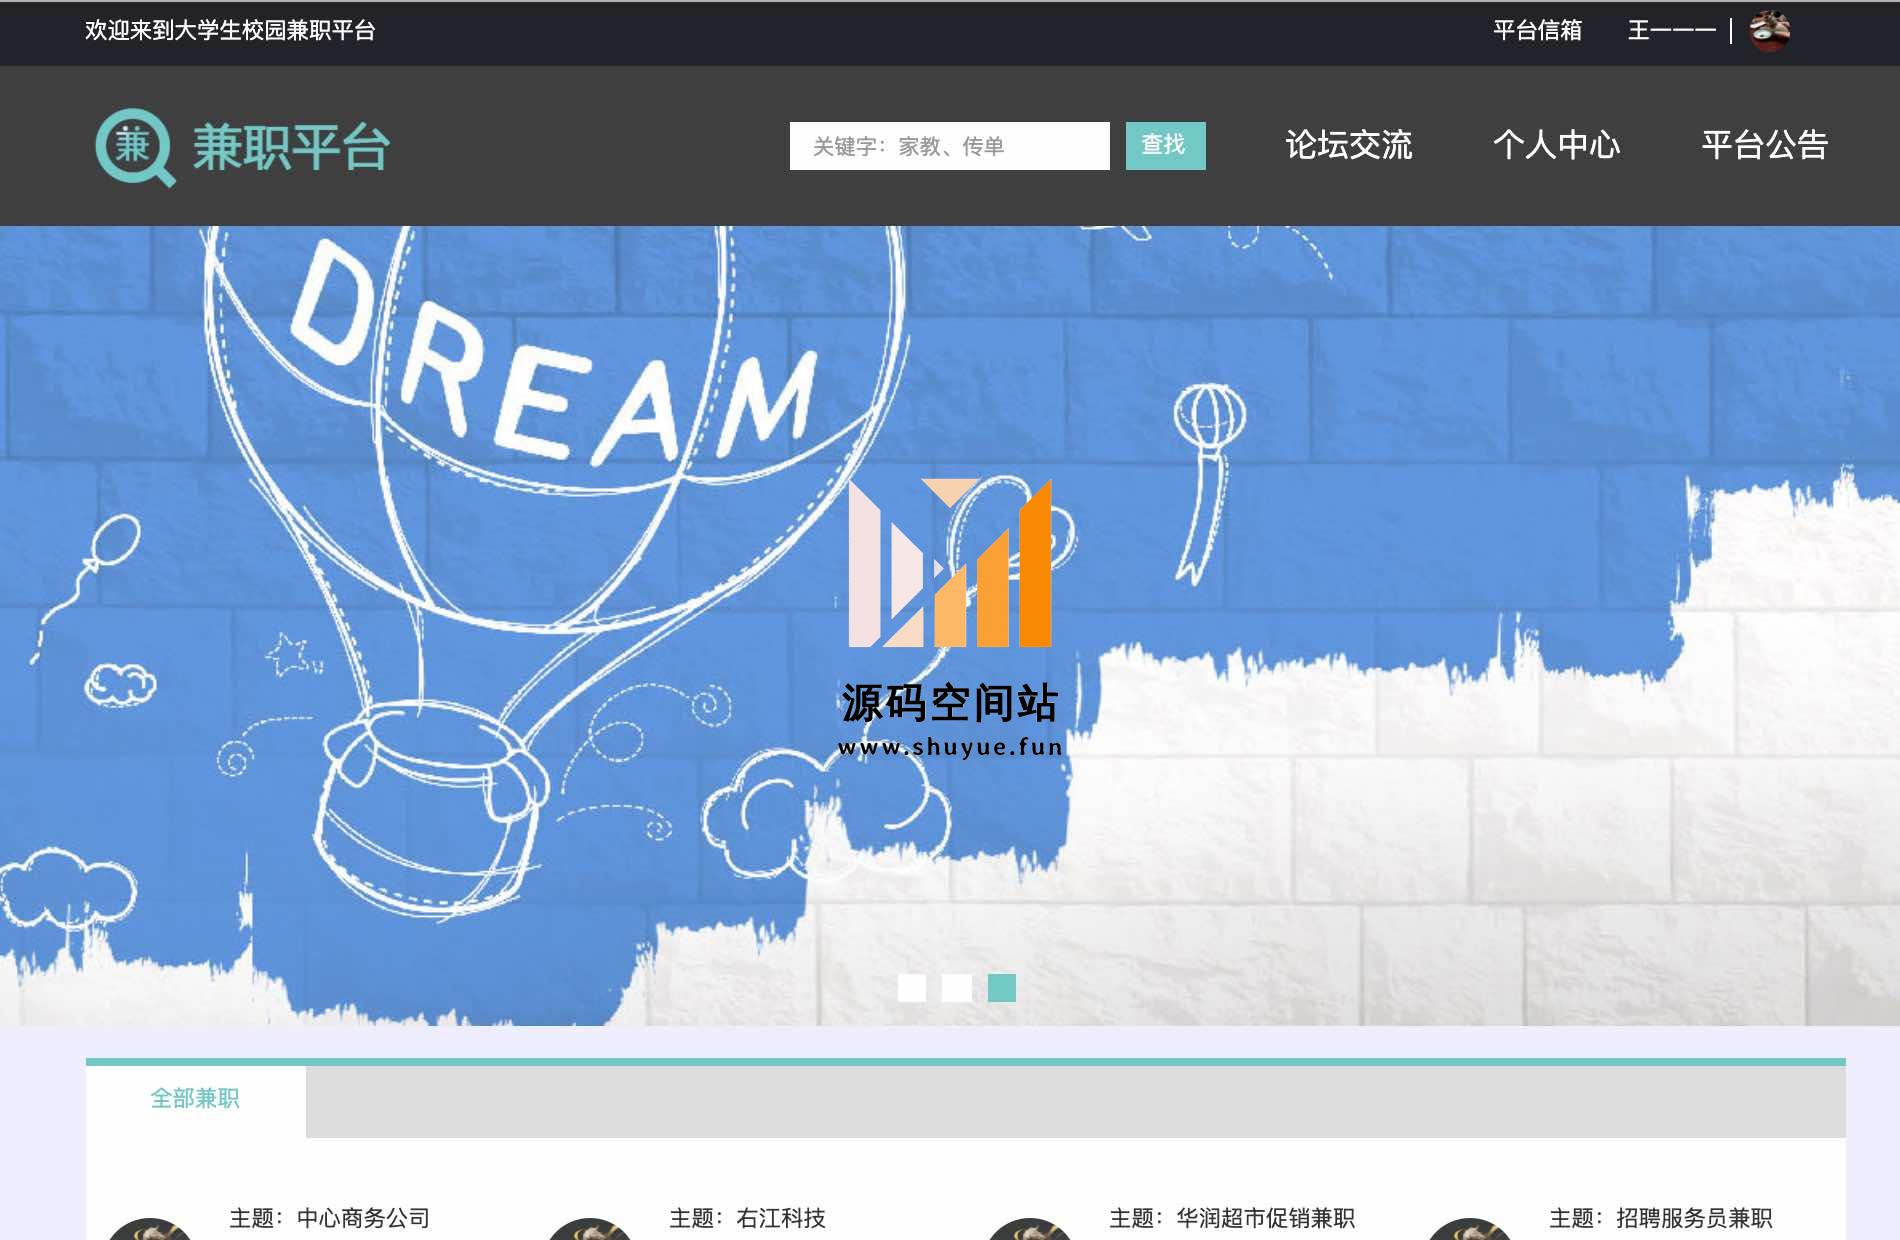
Task: Go to 个人中心 menu
Action: point(1556,146)
